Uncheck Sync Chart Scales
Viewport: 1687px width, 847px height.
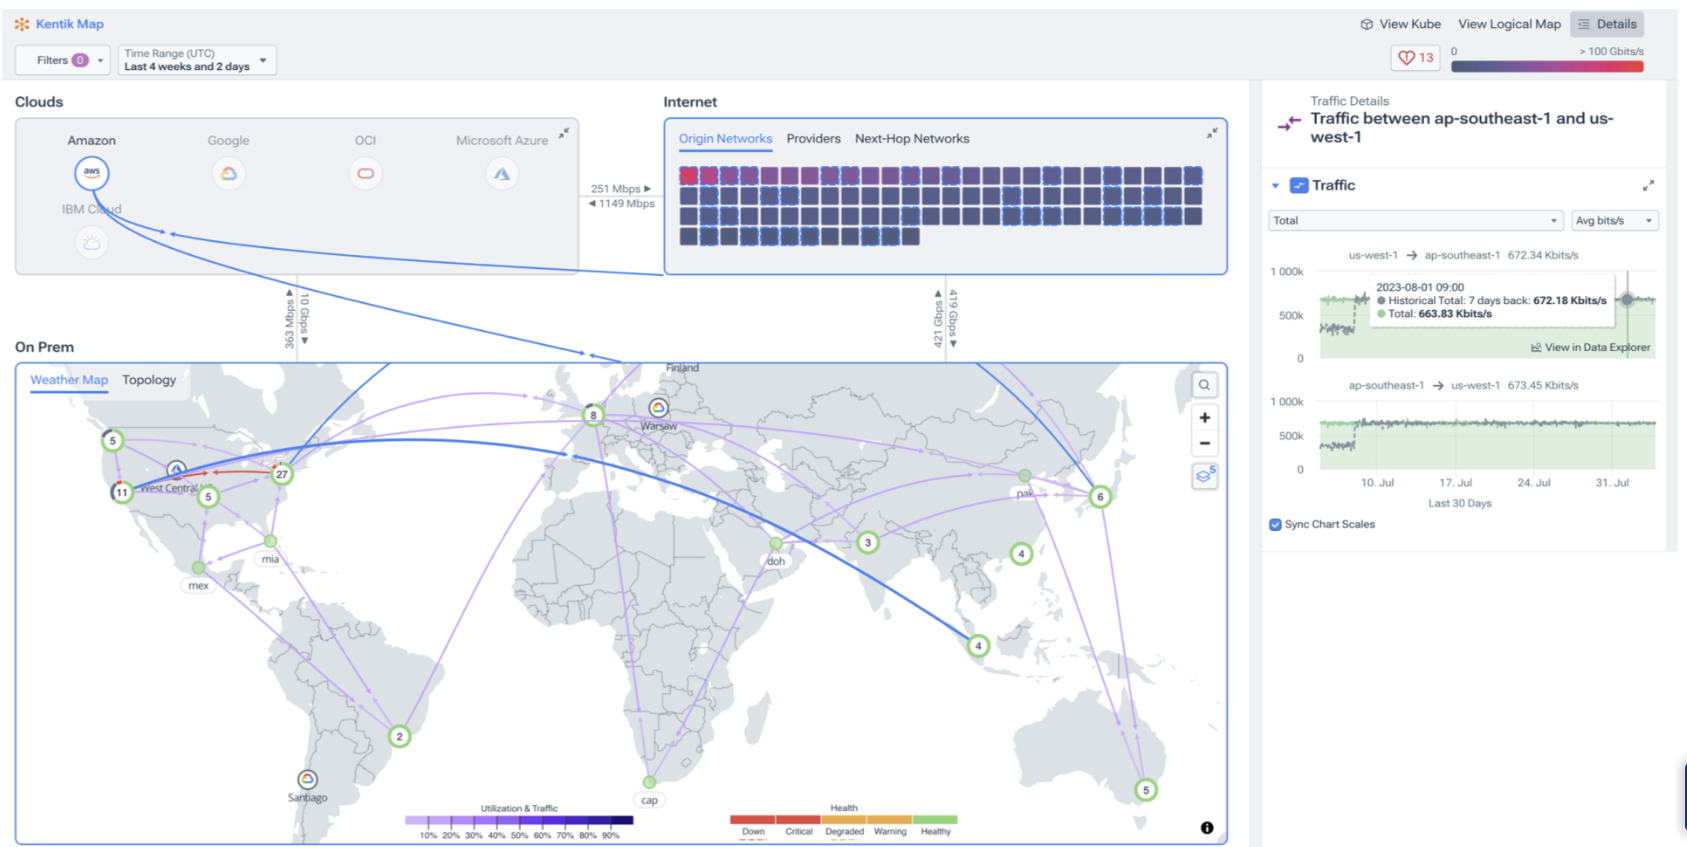[1275, 524]
